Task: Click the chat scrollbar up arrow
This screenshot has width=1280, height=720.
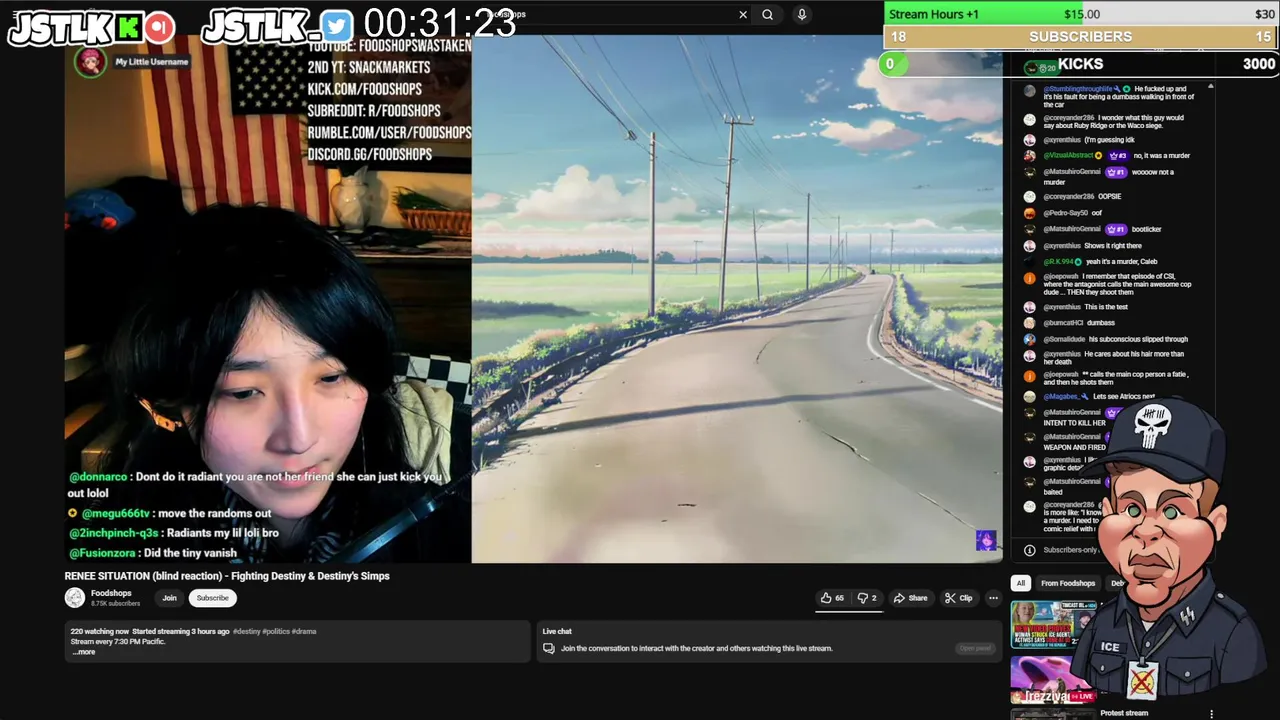Action: (x=1210, y=87)
